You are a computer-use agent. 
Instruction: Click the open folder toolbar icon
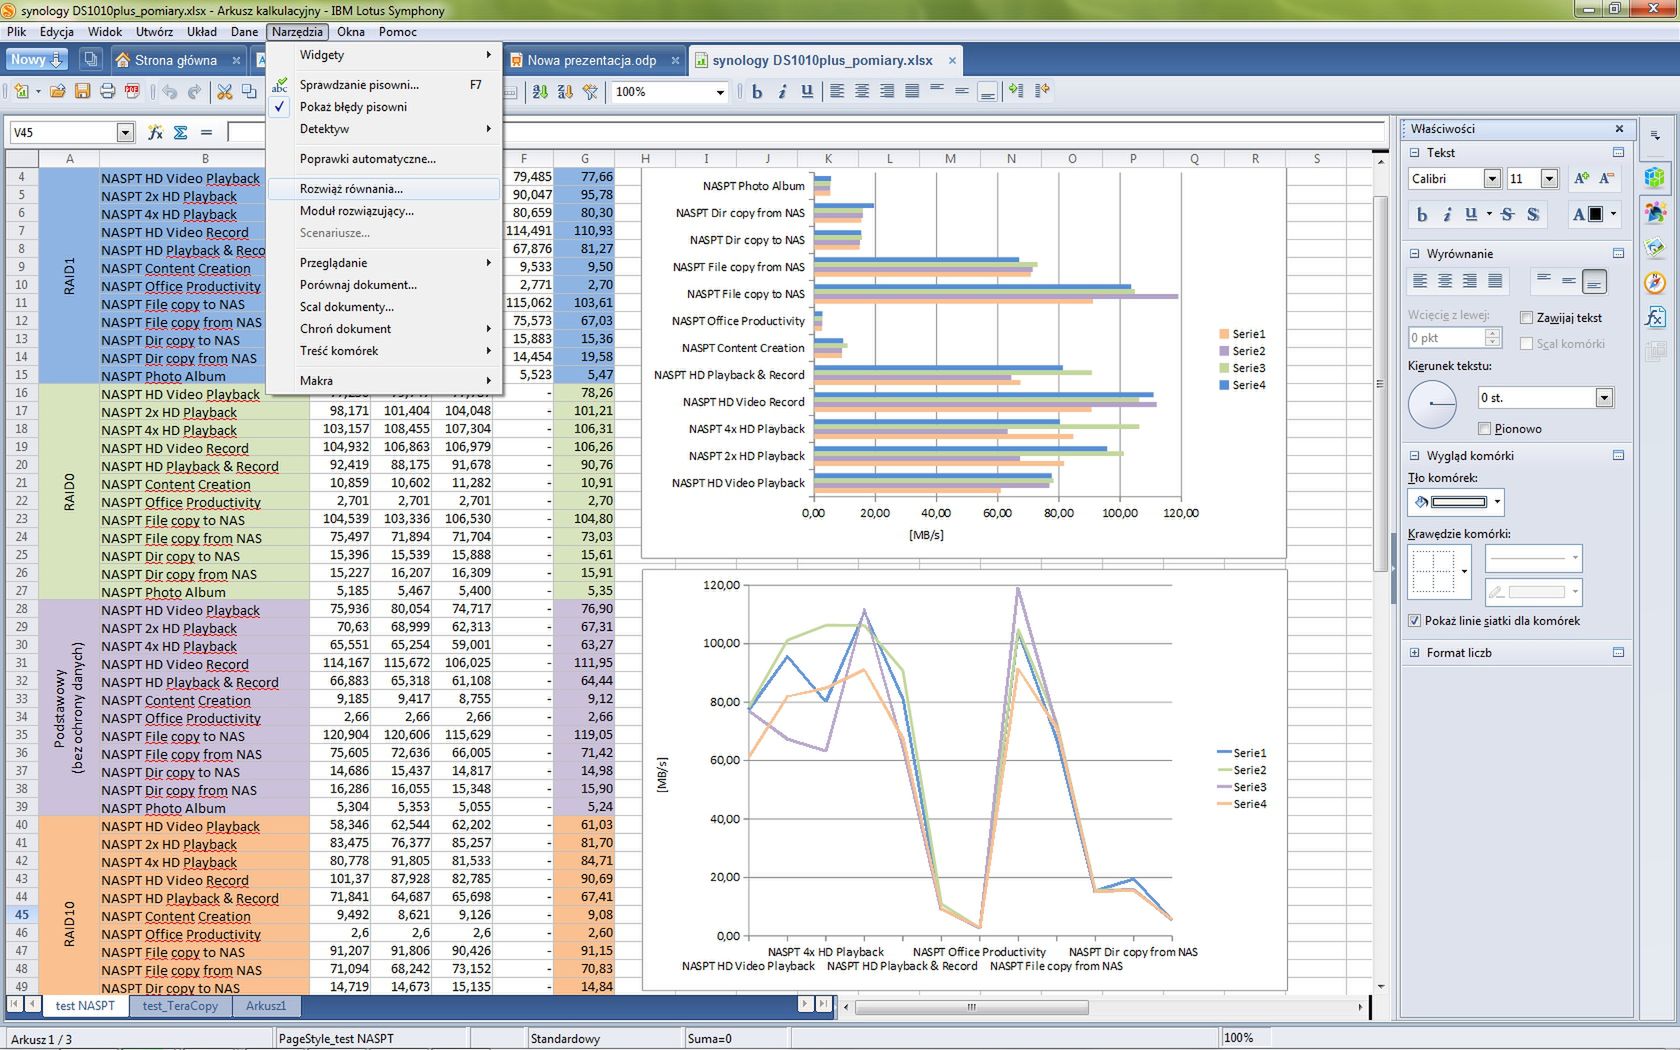pos(57,92)
